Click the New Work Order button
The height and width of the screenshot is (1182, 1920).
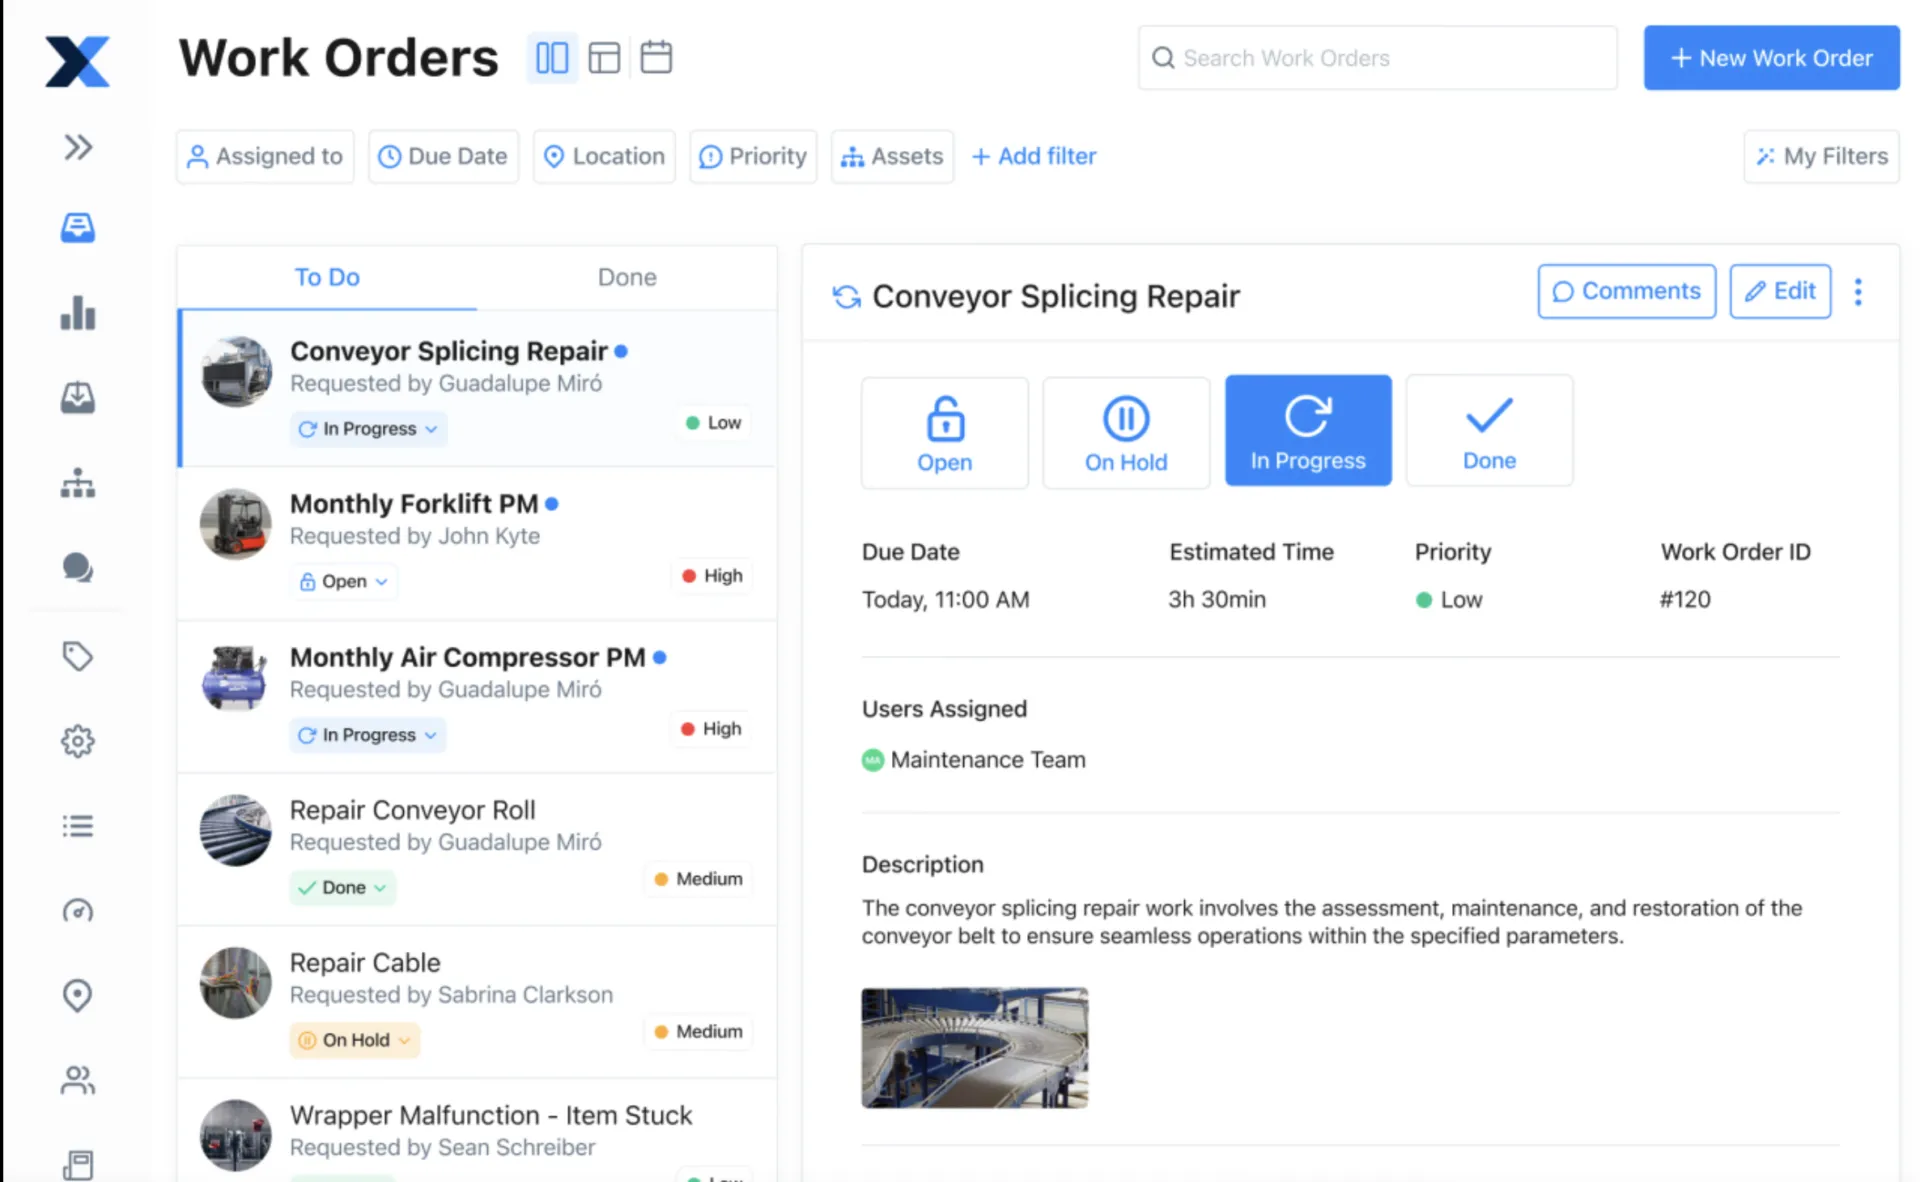1772,58
